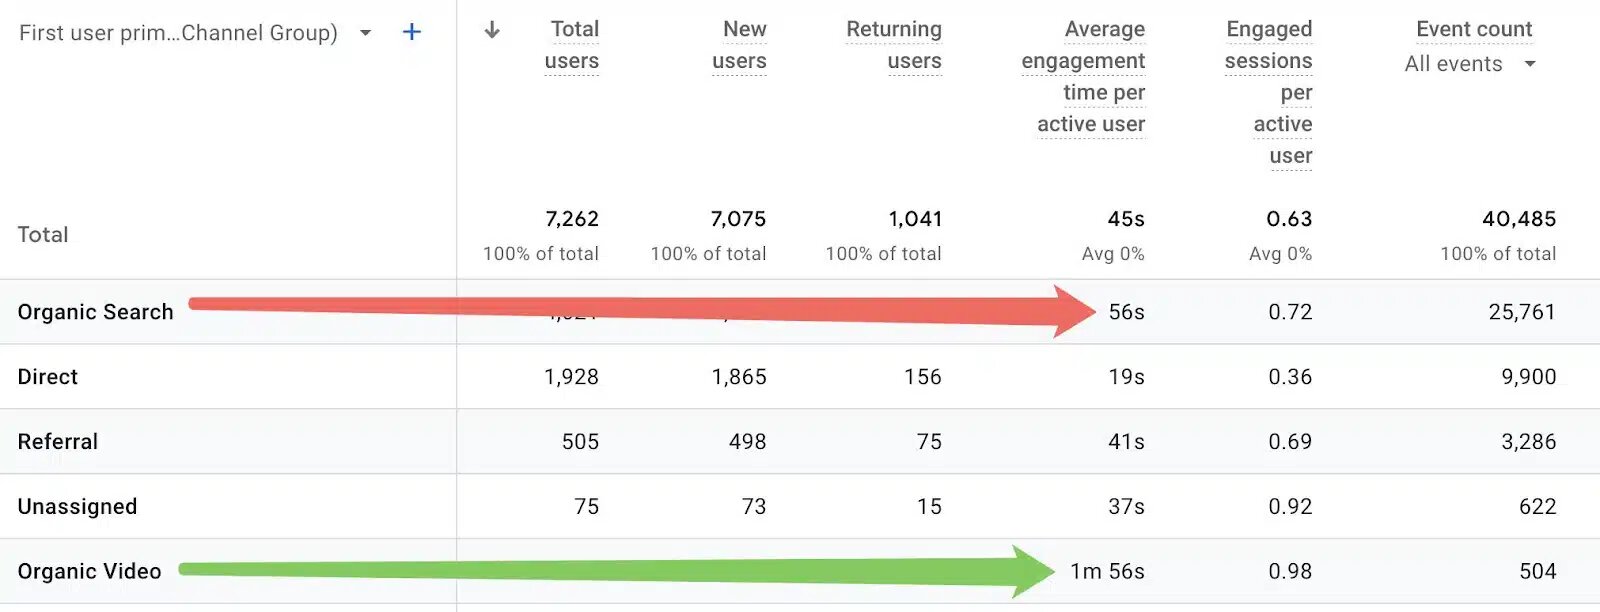Image resolution: width=1600 pixels, height=612 pixels.
Task: Select Average engagement time per active user header
Action: [1084, 77]
